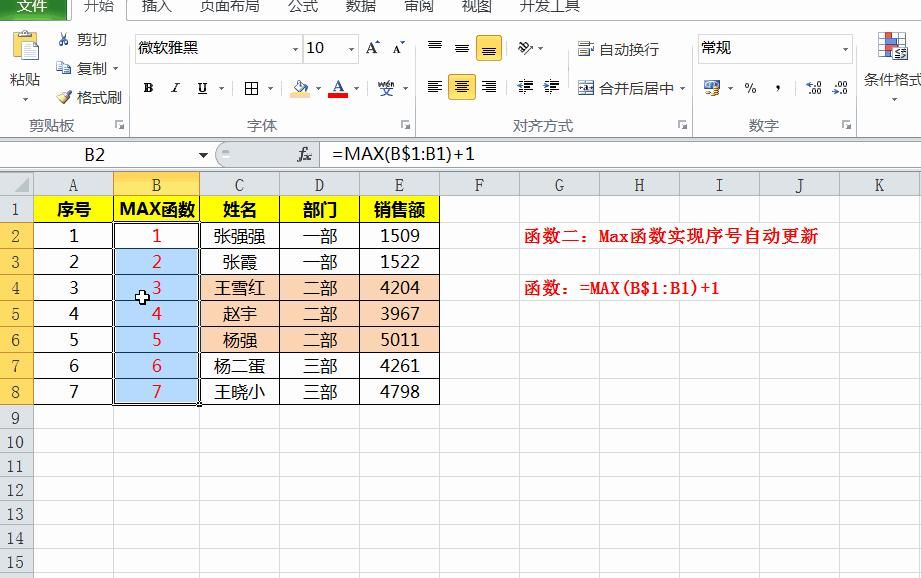Open font (字体) group dialog launcher
921x578 pixels.
click(405, 125)
